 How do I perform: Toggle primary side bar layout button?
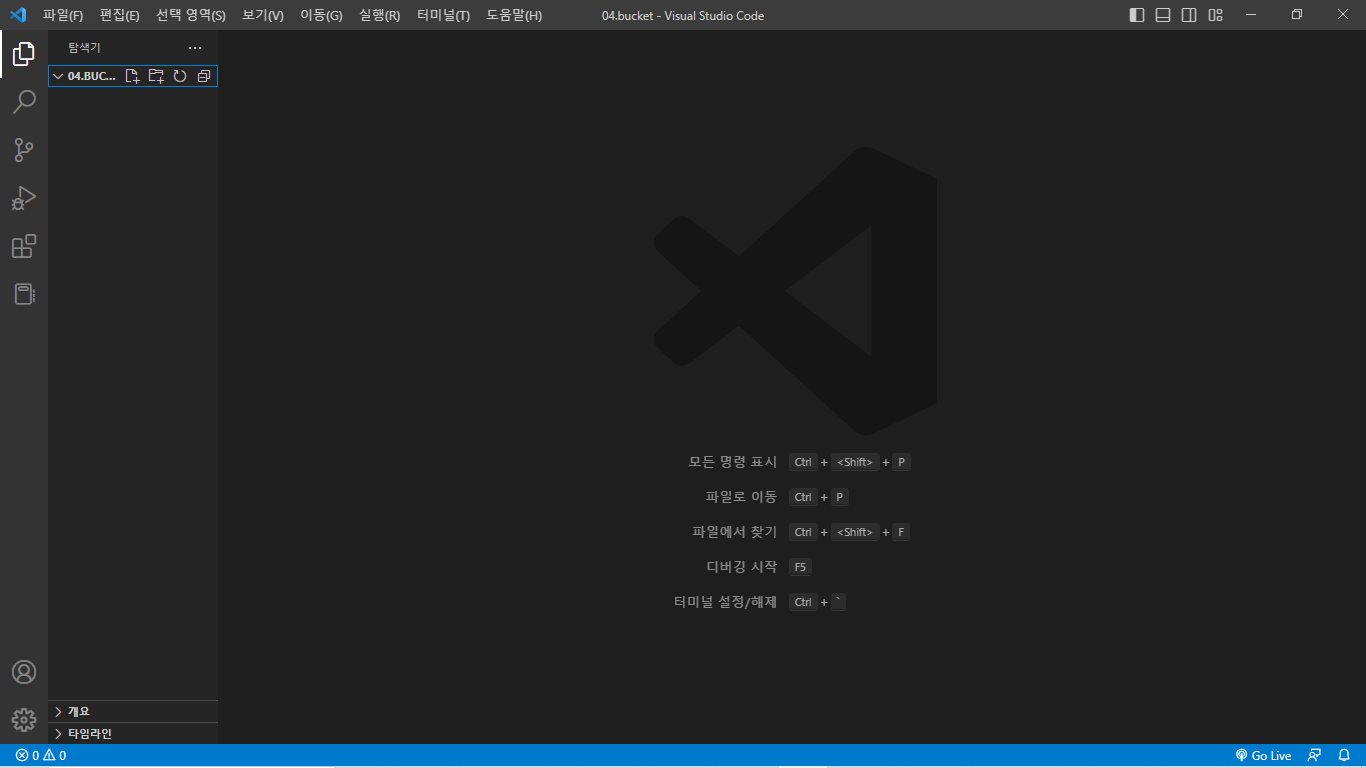(1137, 15)
